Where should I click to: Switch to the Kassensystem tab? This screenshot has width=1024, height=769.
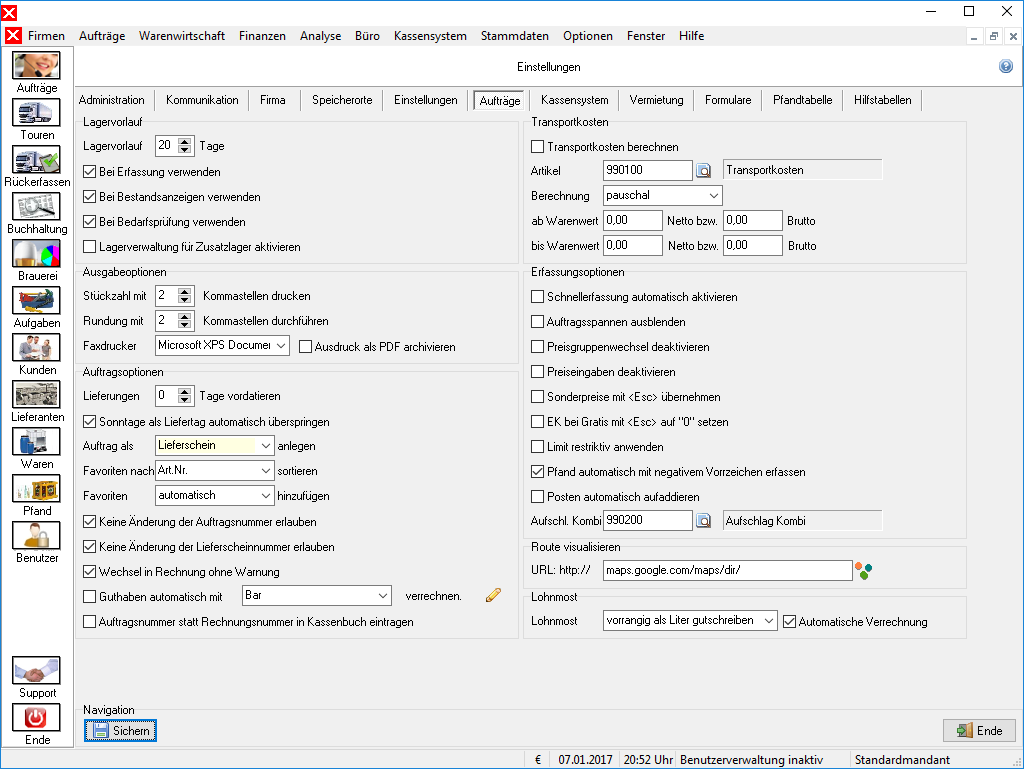(575, 100)
